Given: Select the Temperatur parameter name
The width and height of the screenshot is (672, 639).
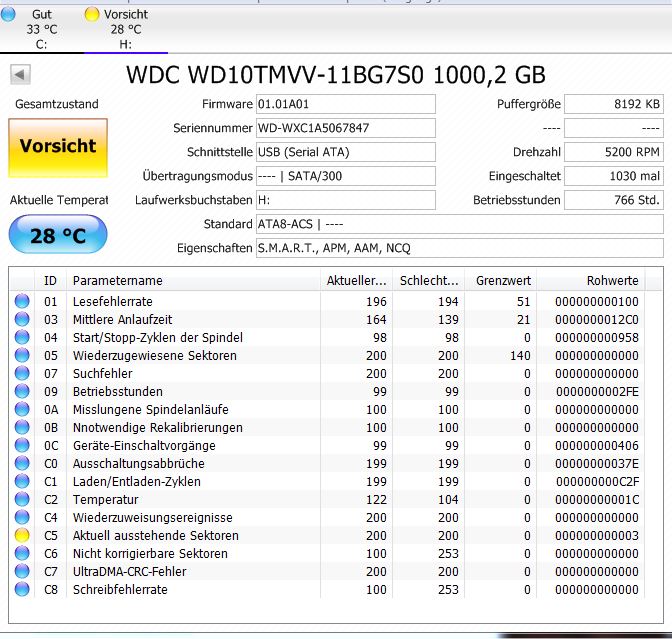Looking at the screenshot, I should (x=105, y=500).
